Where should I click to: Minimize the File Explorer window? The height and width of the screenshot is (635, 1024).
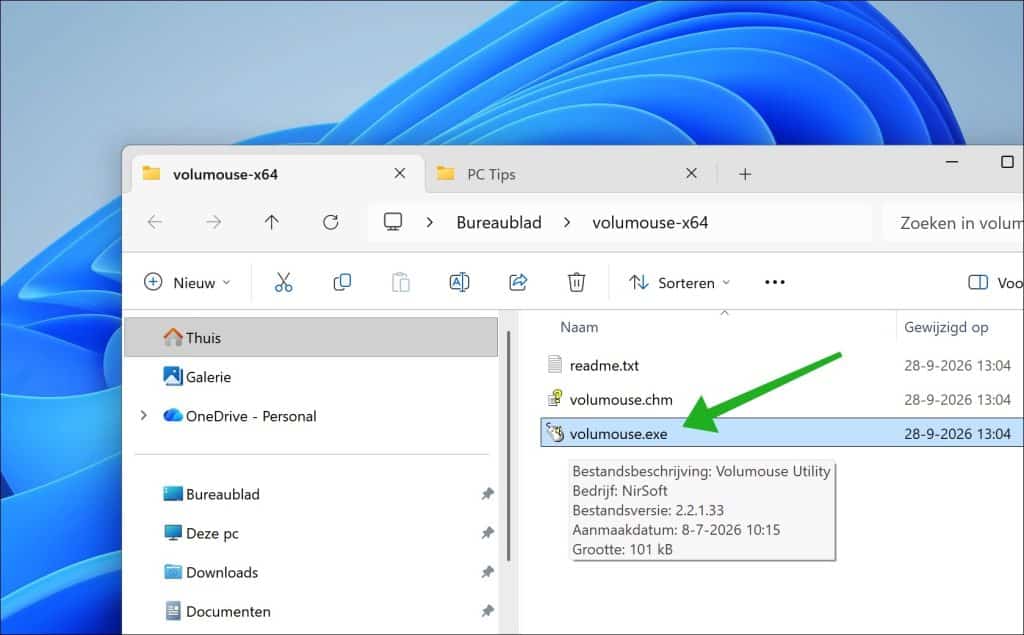(952, 161)
